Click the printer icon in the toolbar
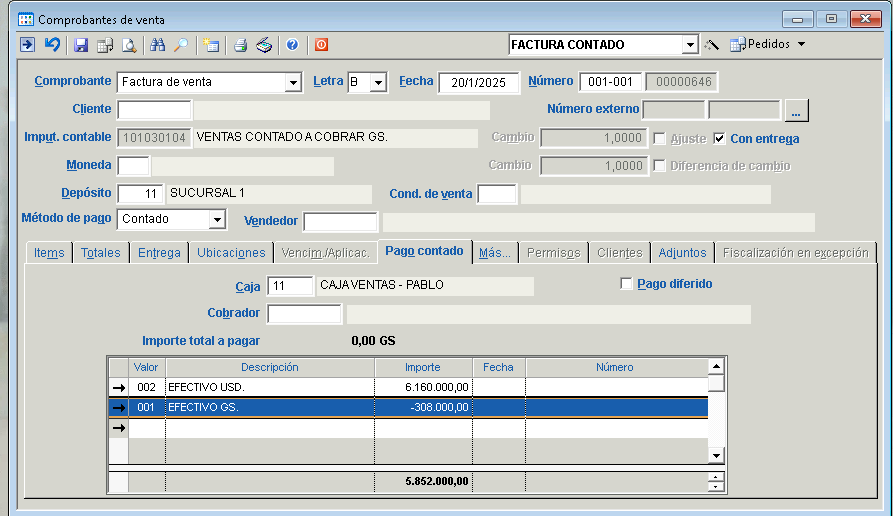The image size is (893, 516). [240, 45]
